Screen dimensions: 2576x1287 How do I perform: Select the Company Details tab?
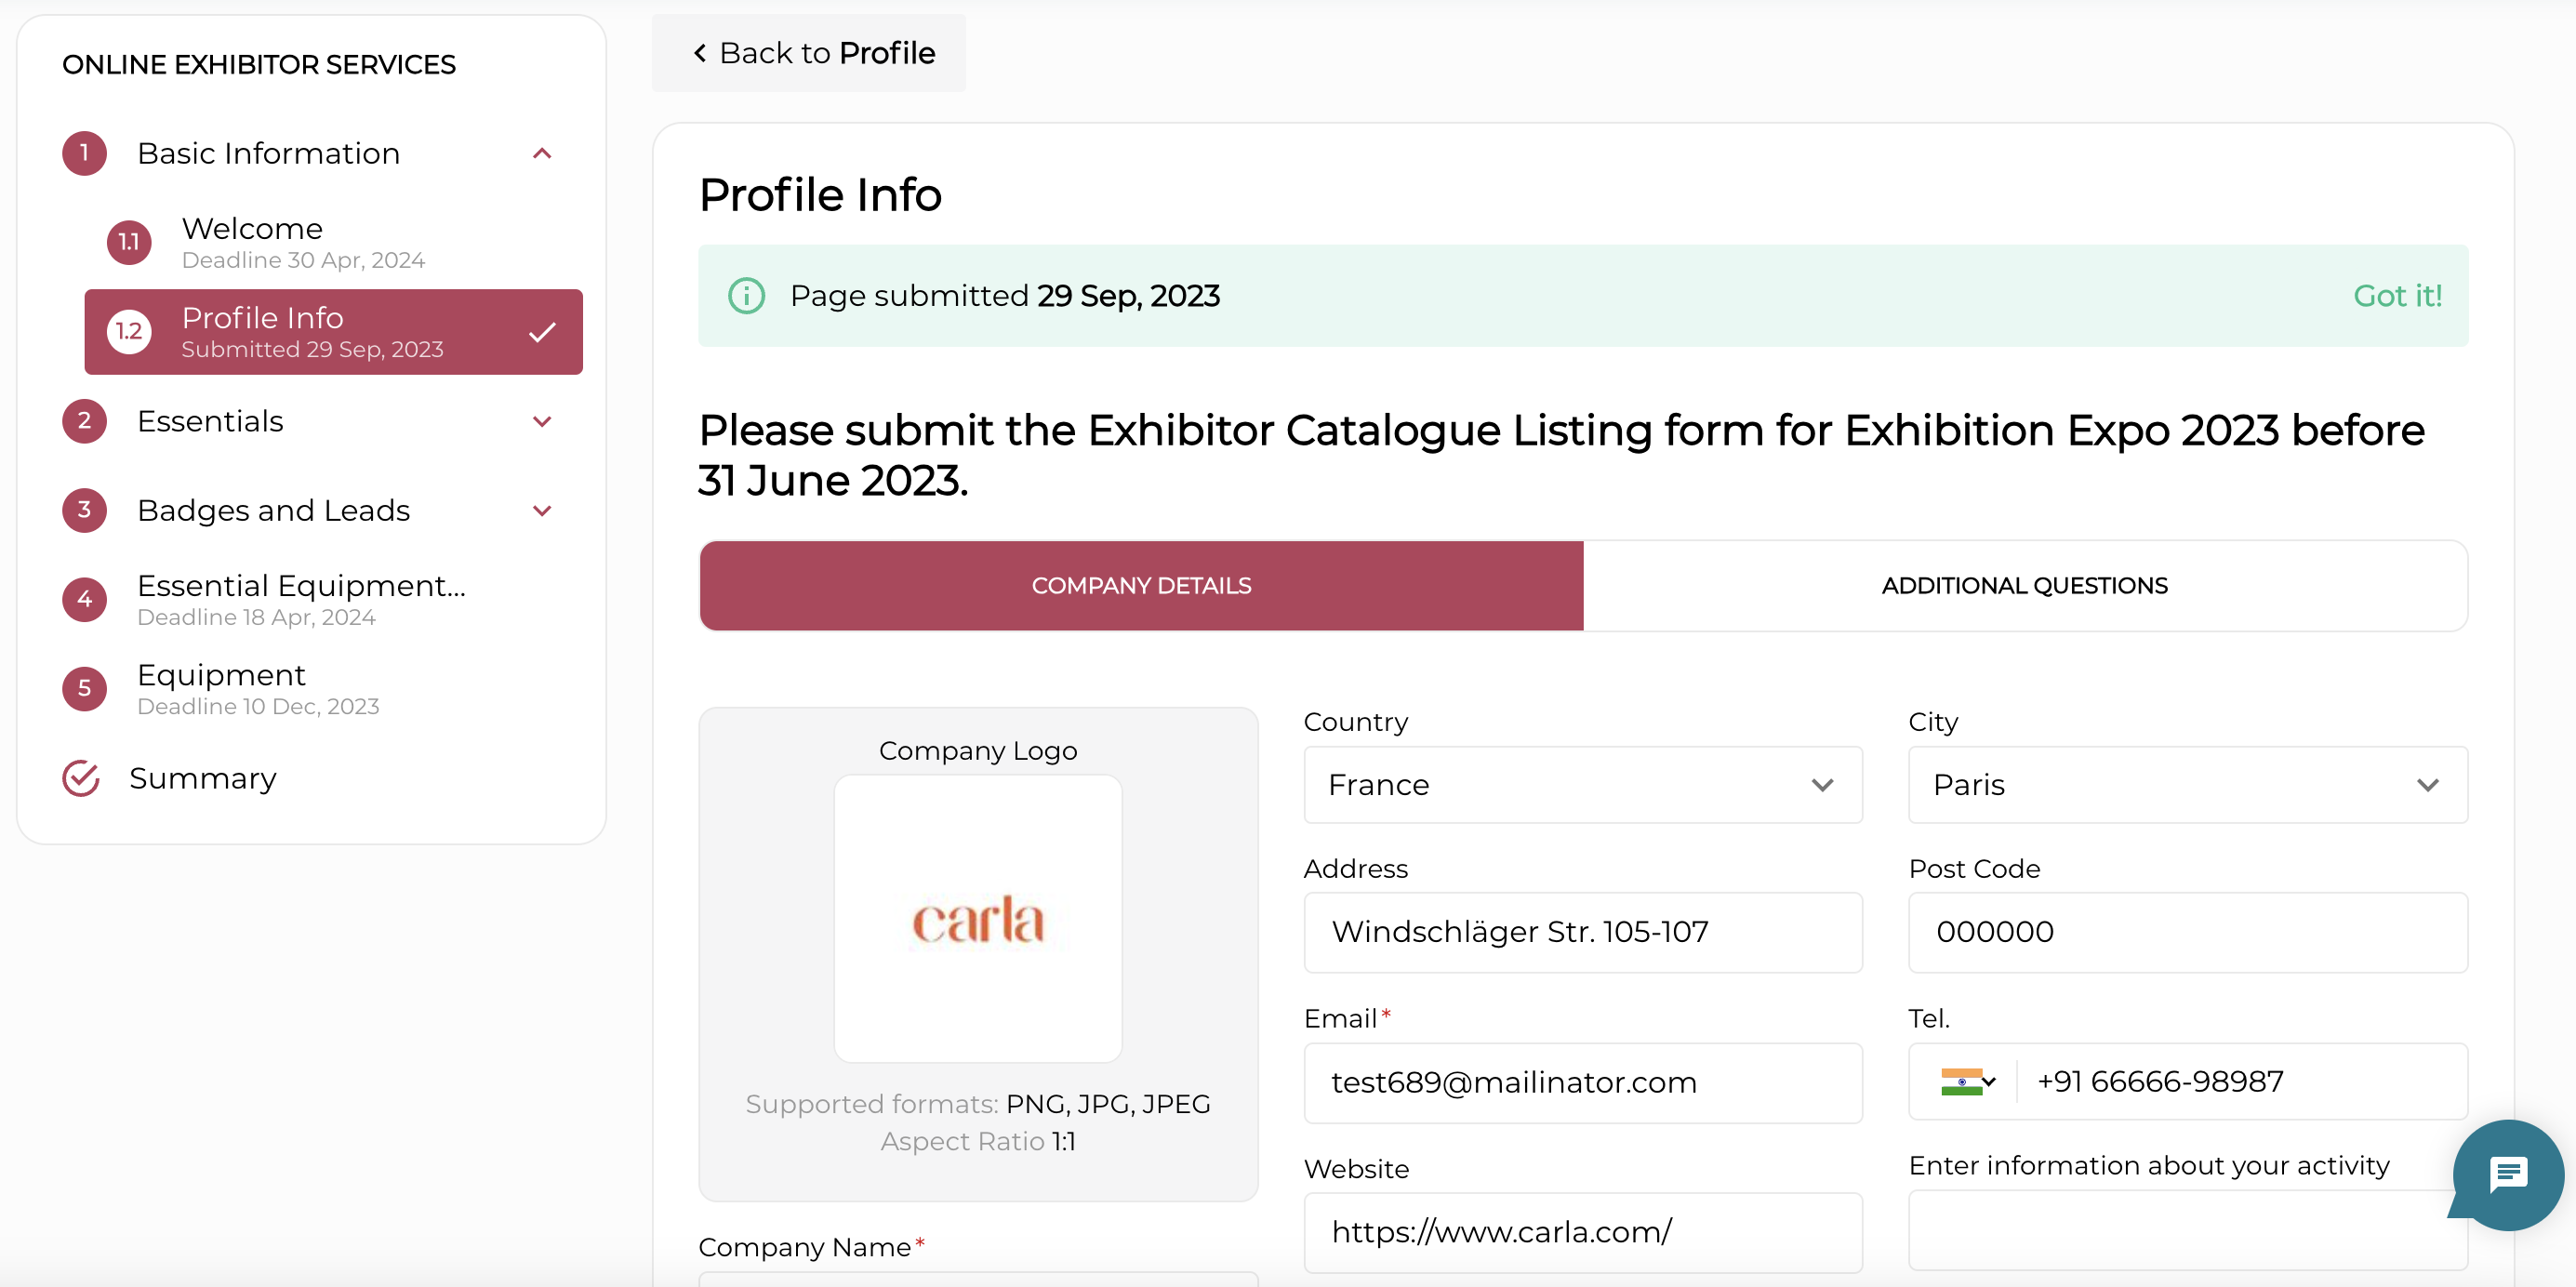click(1141, 586)
